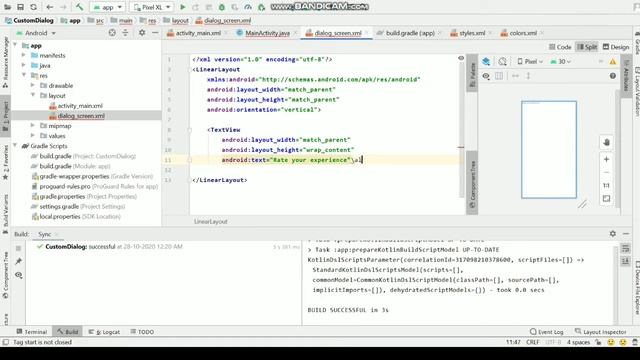Viewport: 640px width, 360px height.
Task: Open the Pixel XL device dropdown
Action: click(x=151, y=7)
